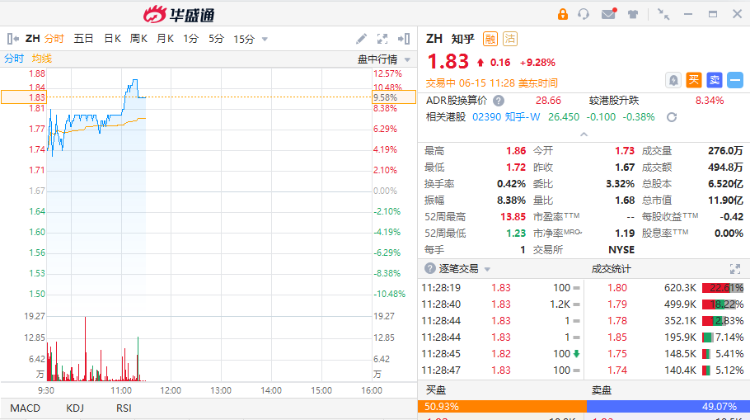Image resolution: width=750 pixels, height=420 pixels.
Task: Open the 15分 period dropdown arrow
Action: pyautogui.click(x=265, y=39)
